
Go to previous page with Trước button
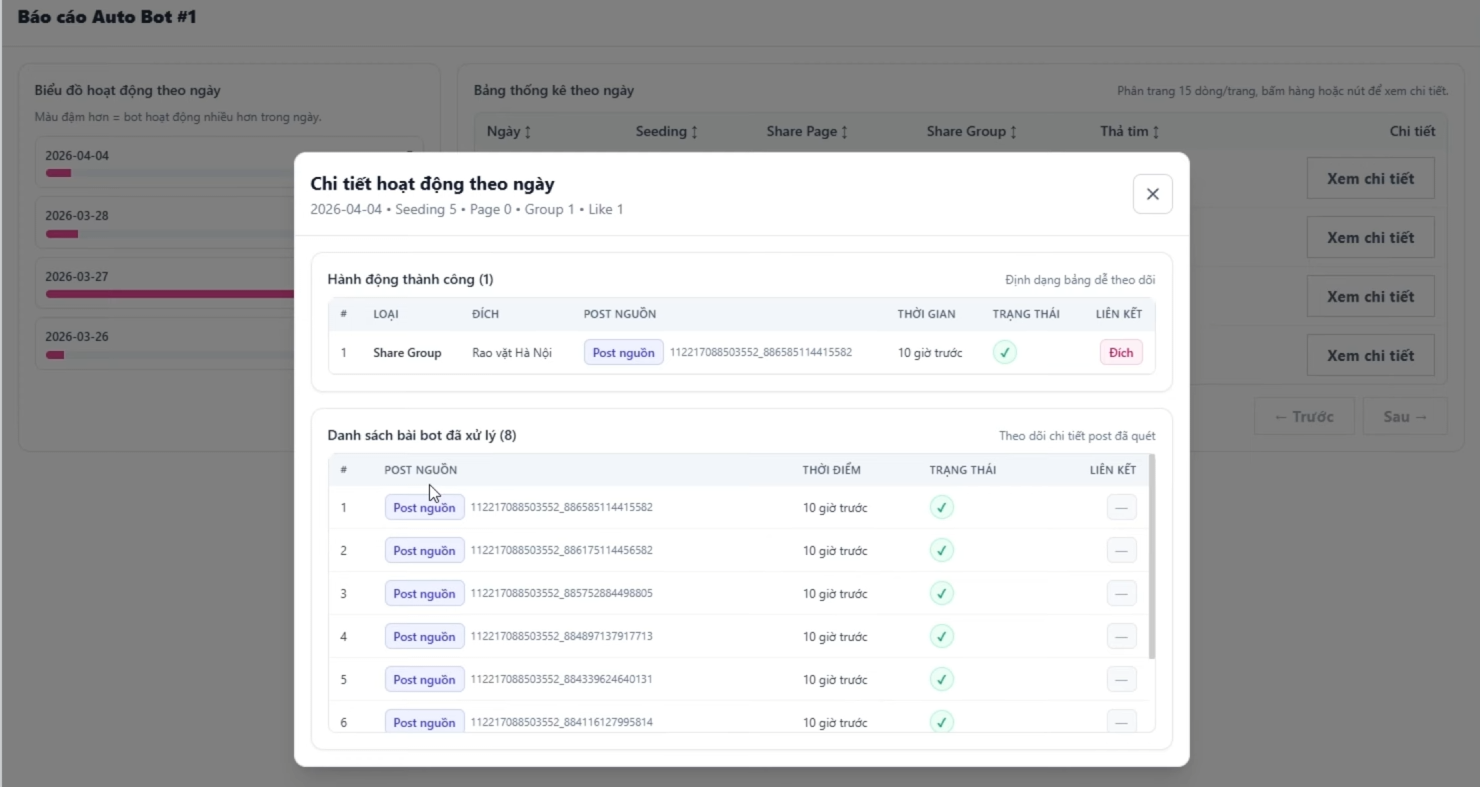[x=1303, y=416]
